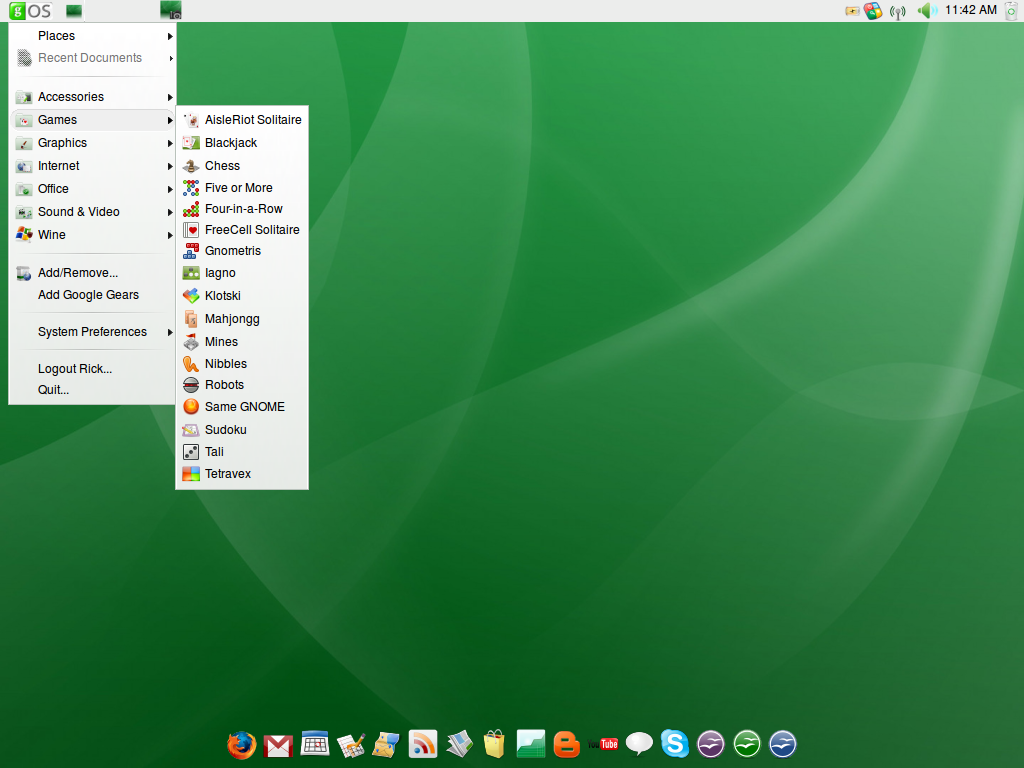Launch Four-in-a-Row
The height and width of the screenshot is (768, 1024).
click(242, 209)
